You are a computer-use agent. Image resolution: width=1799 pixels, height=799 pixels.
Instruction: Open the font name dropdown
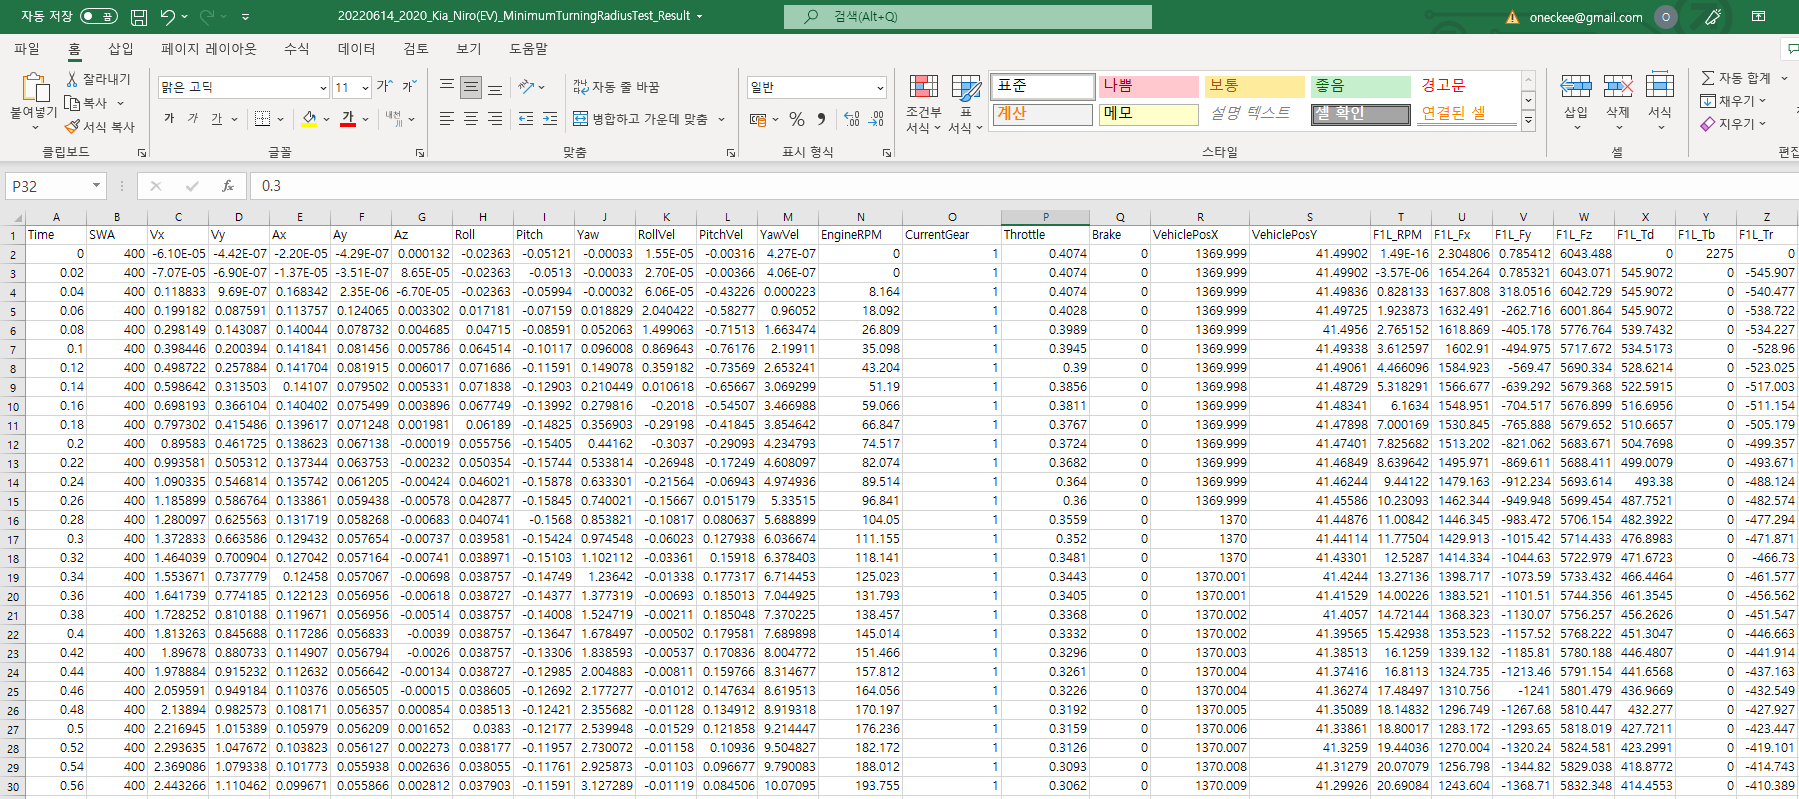tap(322, 88)
